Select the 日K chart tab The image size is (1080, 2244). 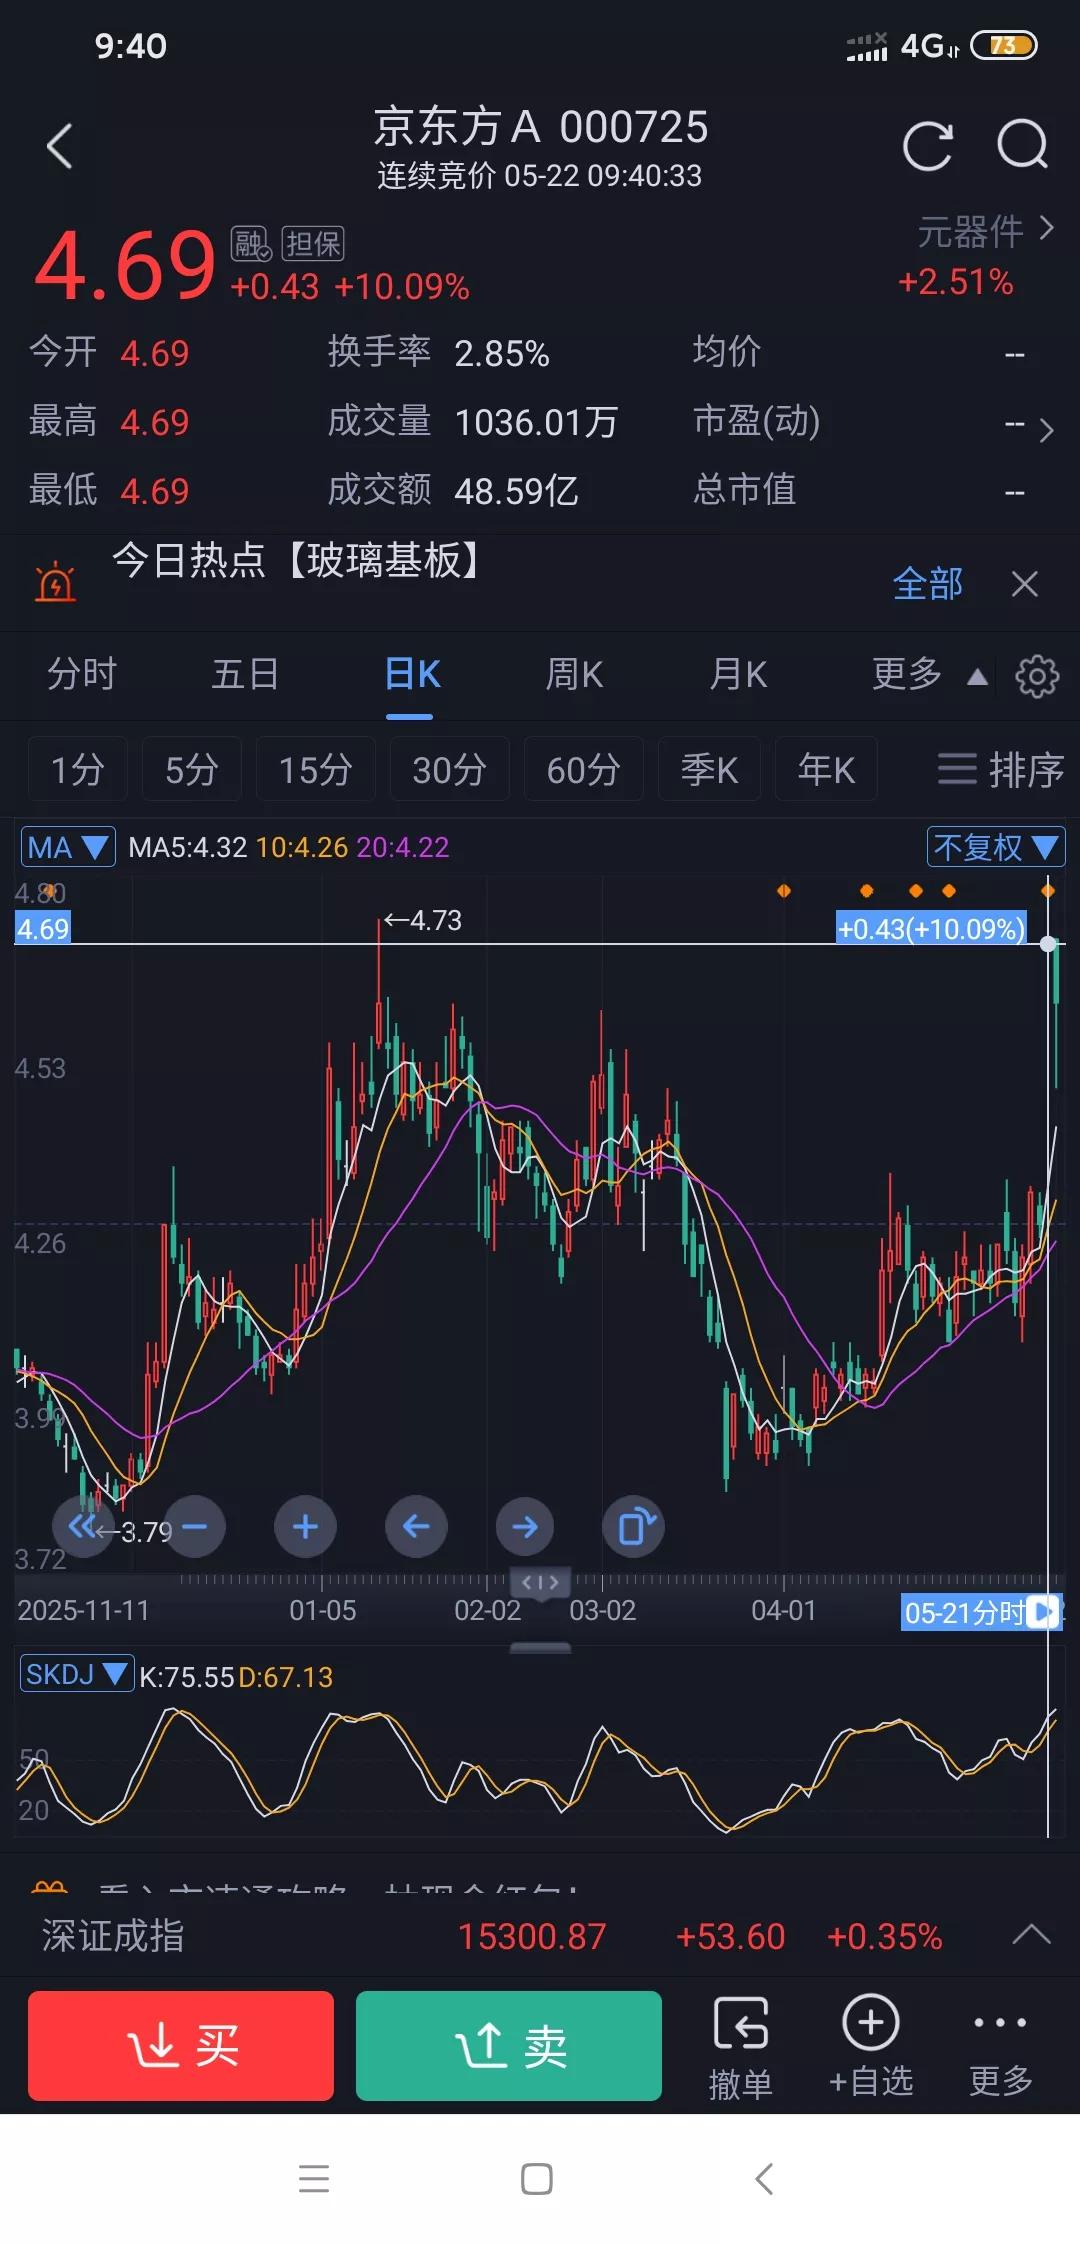[412, 674]
